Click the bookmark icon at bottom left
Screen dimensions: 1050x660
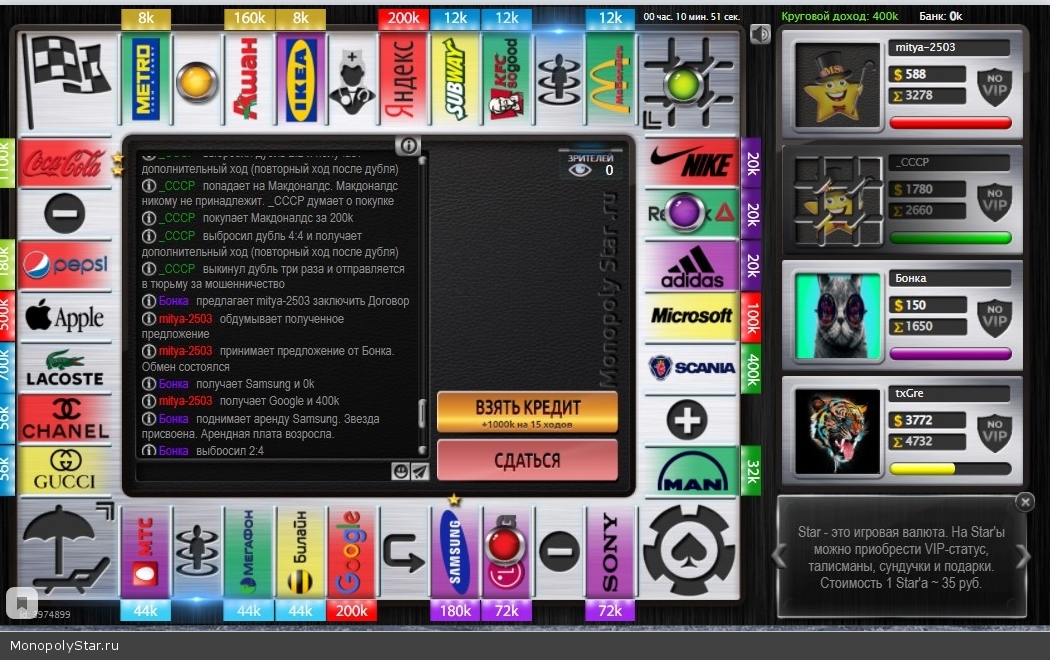22,602
